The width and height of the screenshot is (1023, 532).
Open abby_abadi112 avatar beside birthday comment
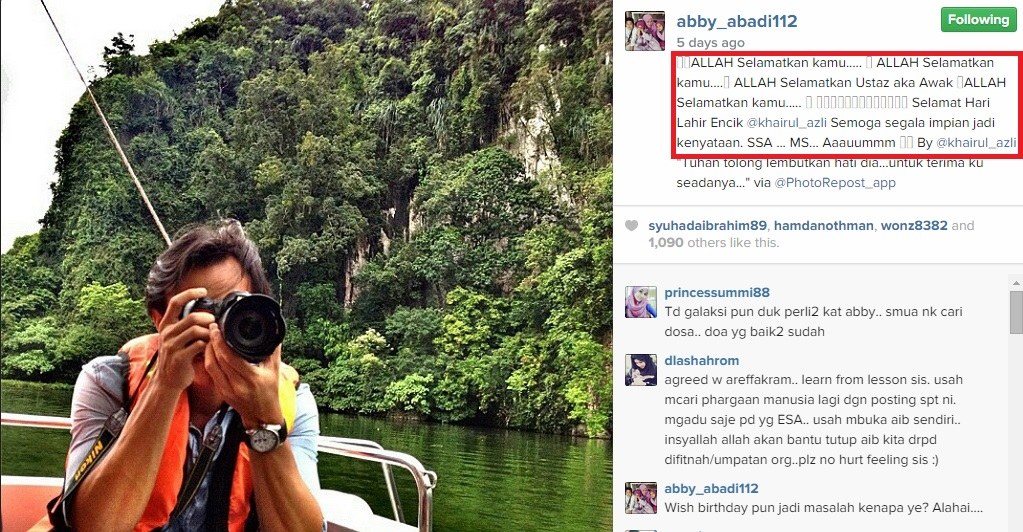641,498
